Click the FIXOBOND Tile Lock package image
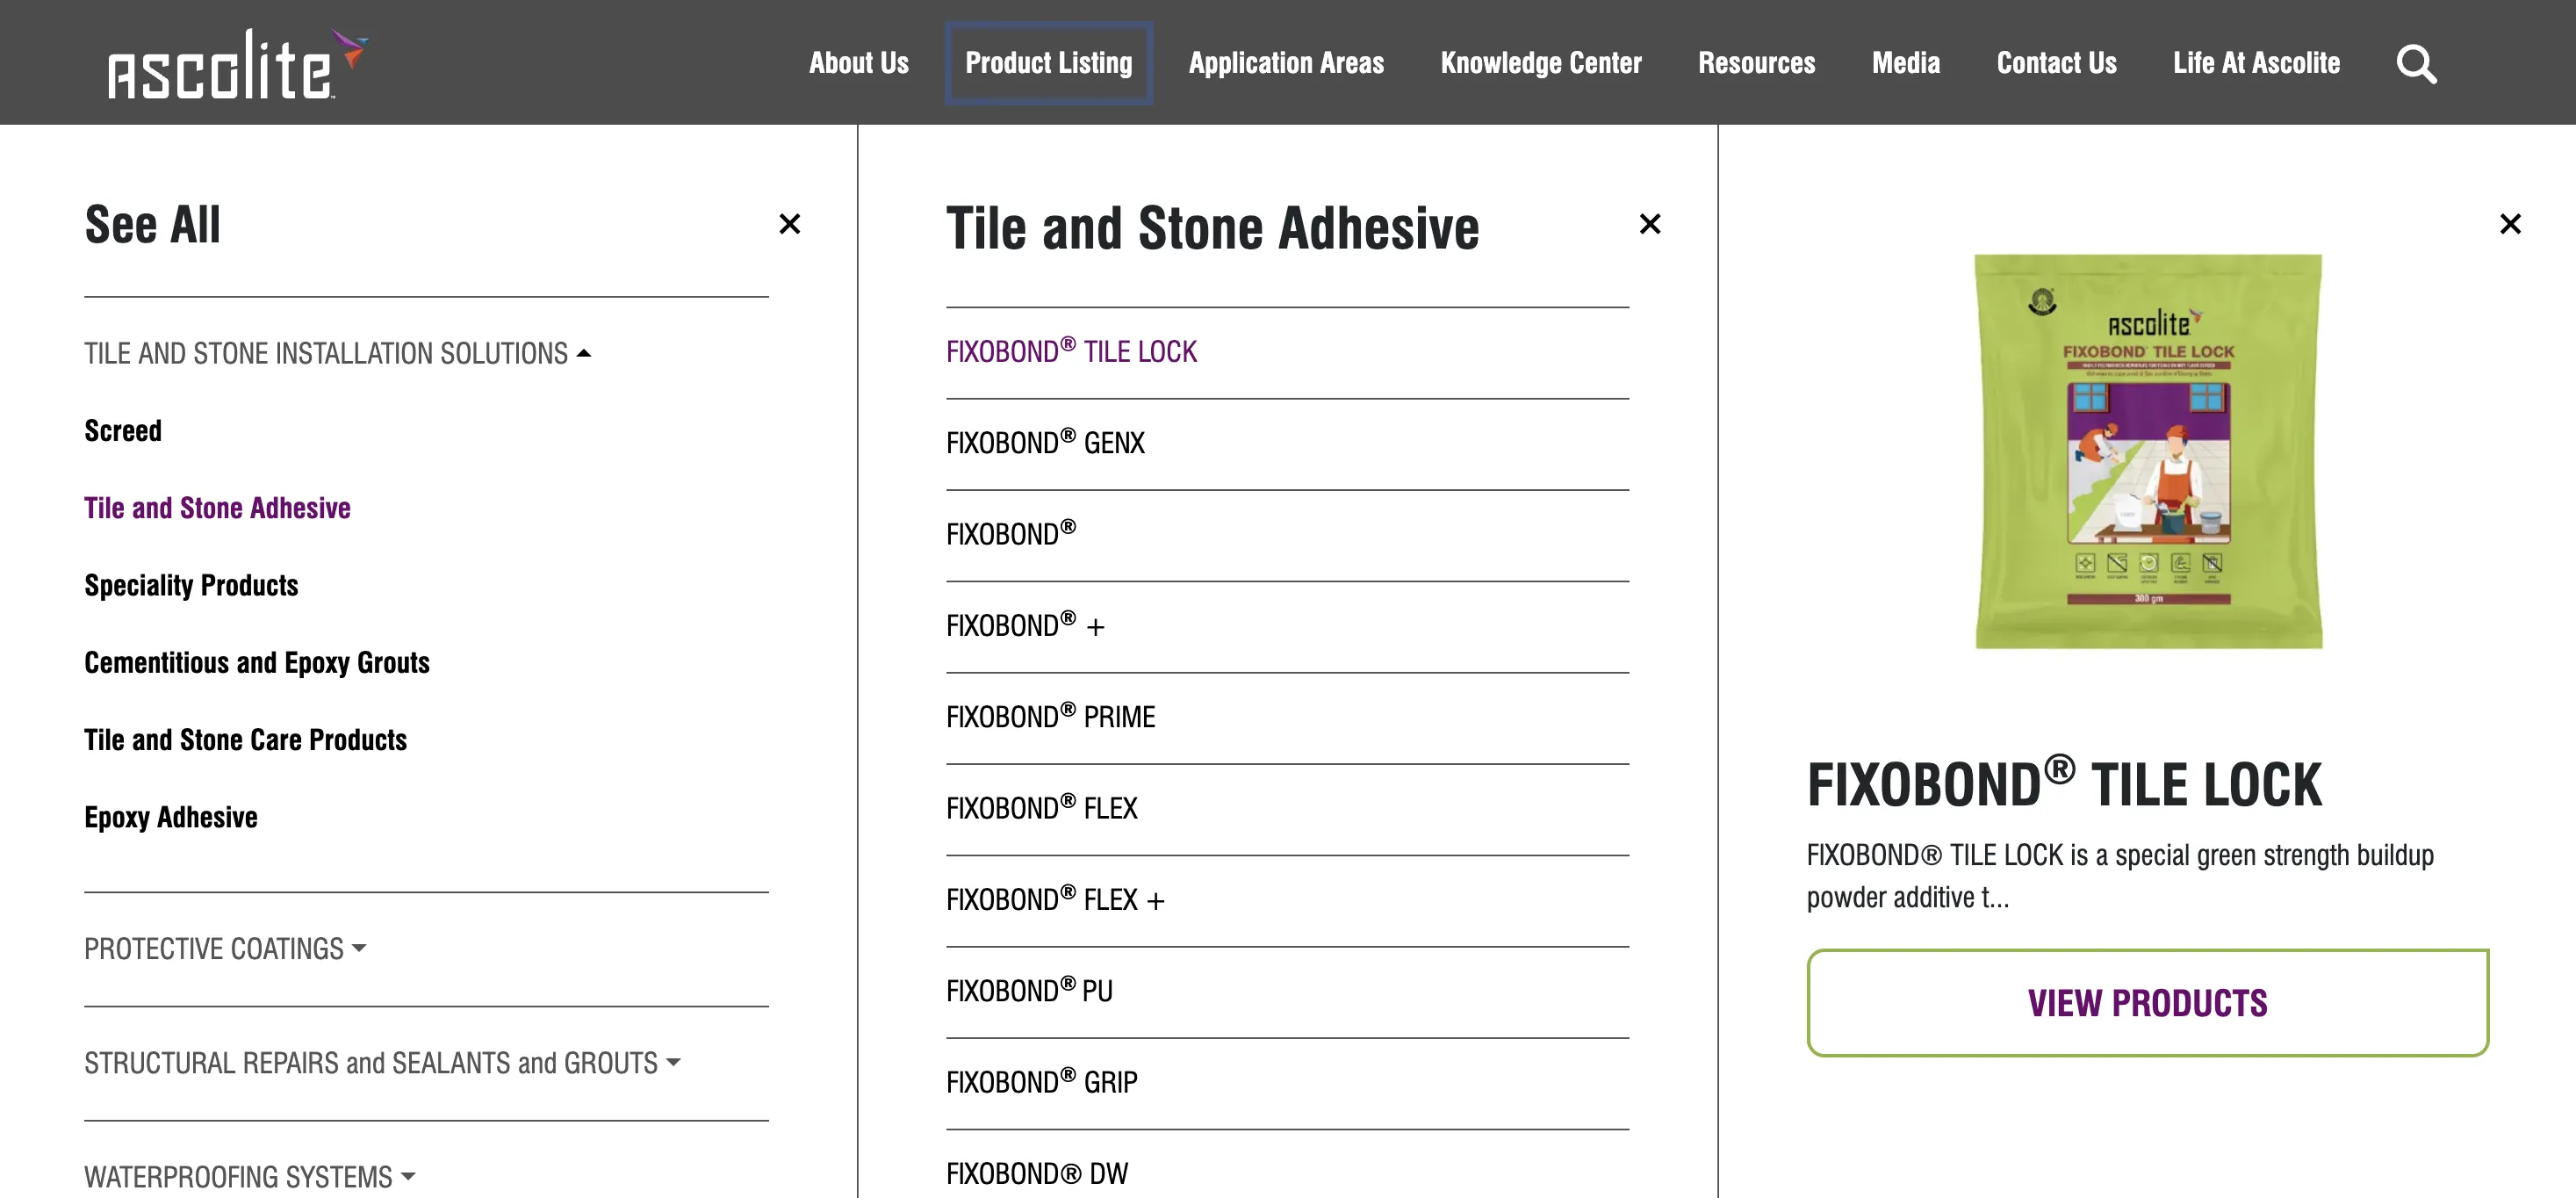 tap(2148, 451)
